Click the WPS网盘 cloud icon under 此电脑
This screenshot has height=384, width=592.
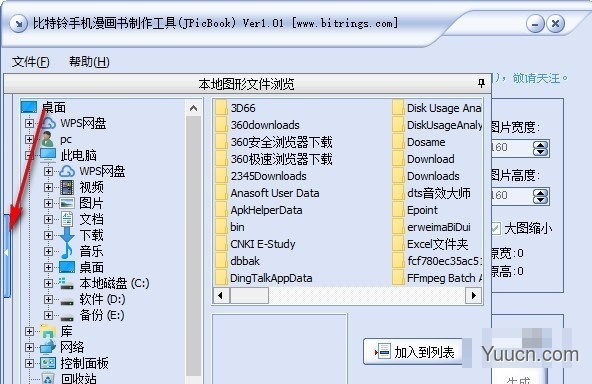pyautogui.click(x=67, y=171)
